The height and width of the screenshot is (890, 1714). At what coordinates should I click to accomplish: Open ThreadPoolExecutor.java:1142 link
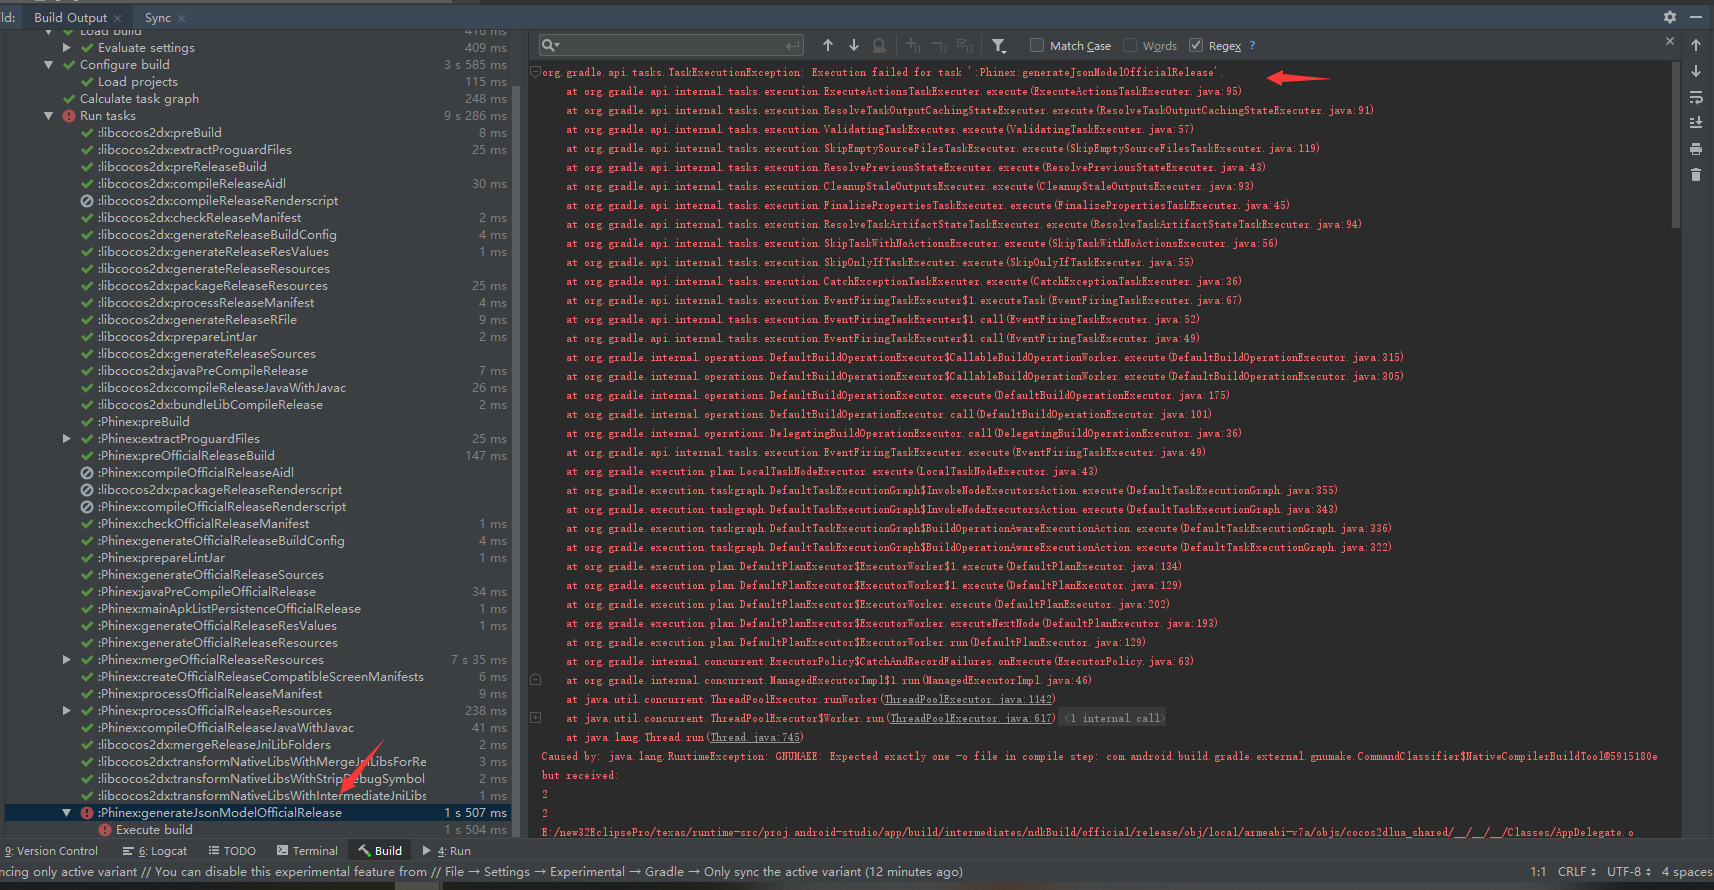[968, 700]
